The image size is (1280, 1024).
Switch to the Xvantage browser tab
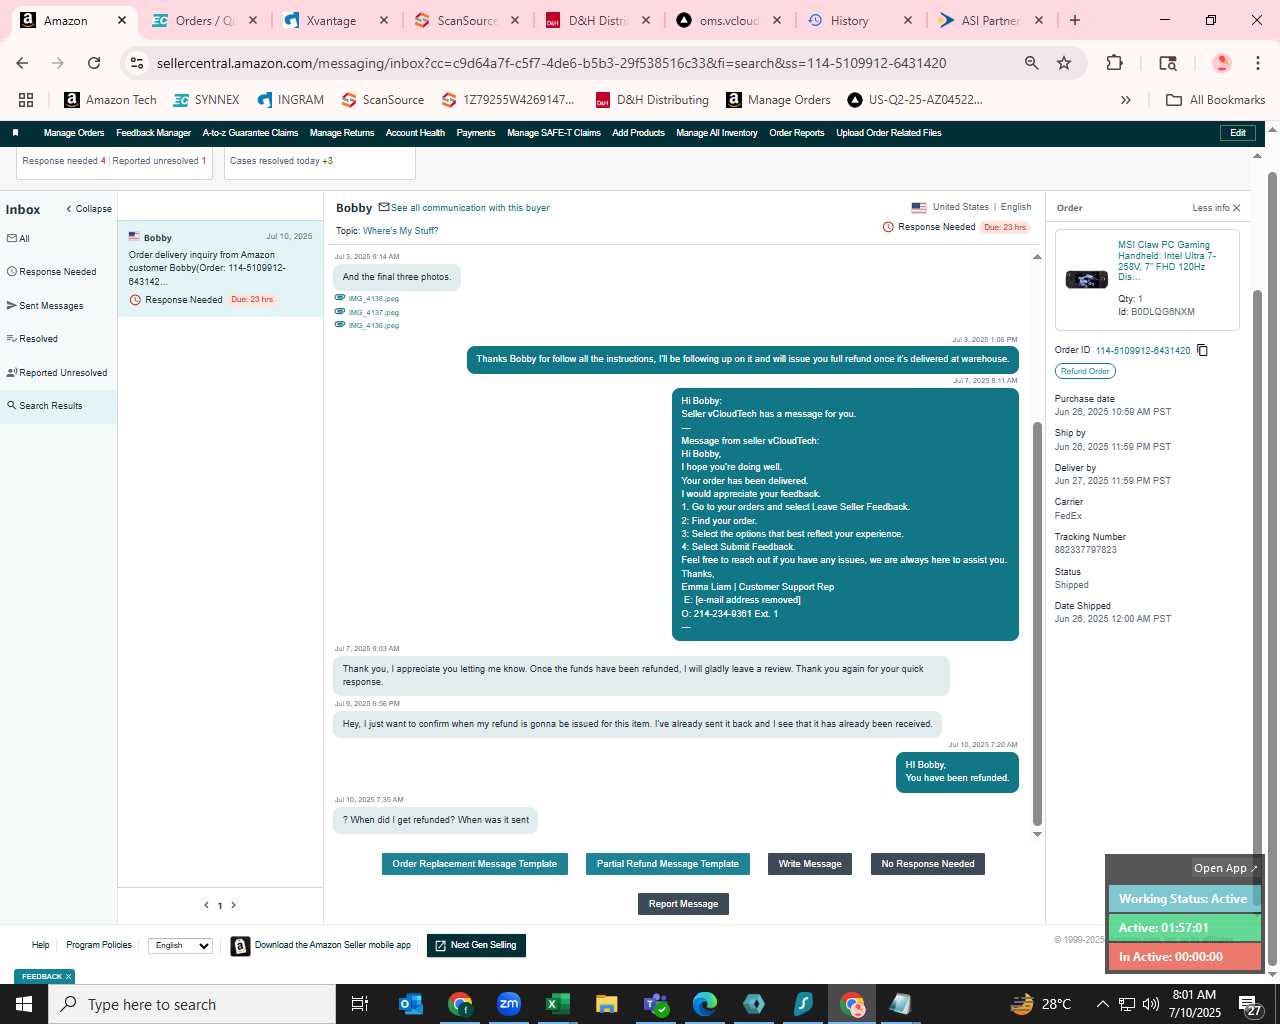coord(335,20)
